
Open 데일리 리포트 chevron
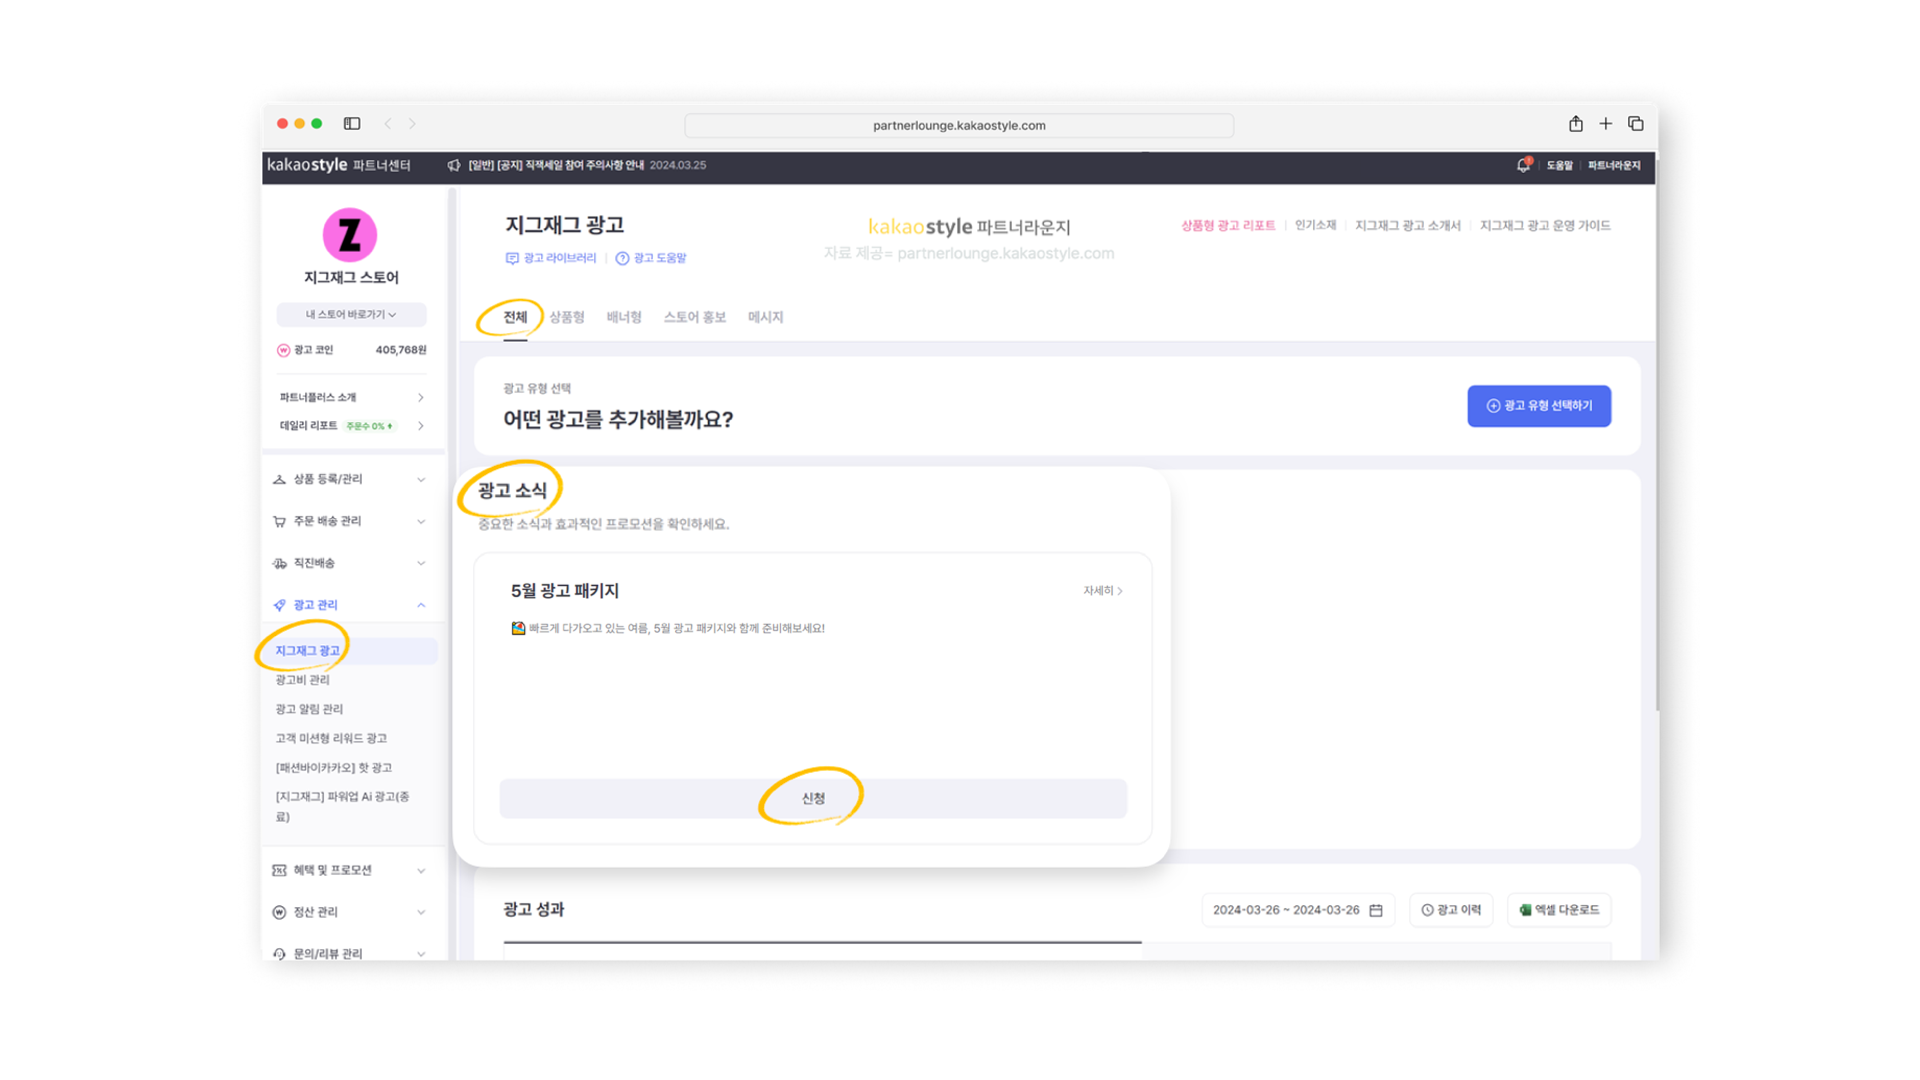pos(421,426)
